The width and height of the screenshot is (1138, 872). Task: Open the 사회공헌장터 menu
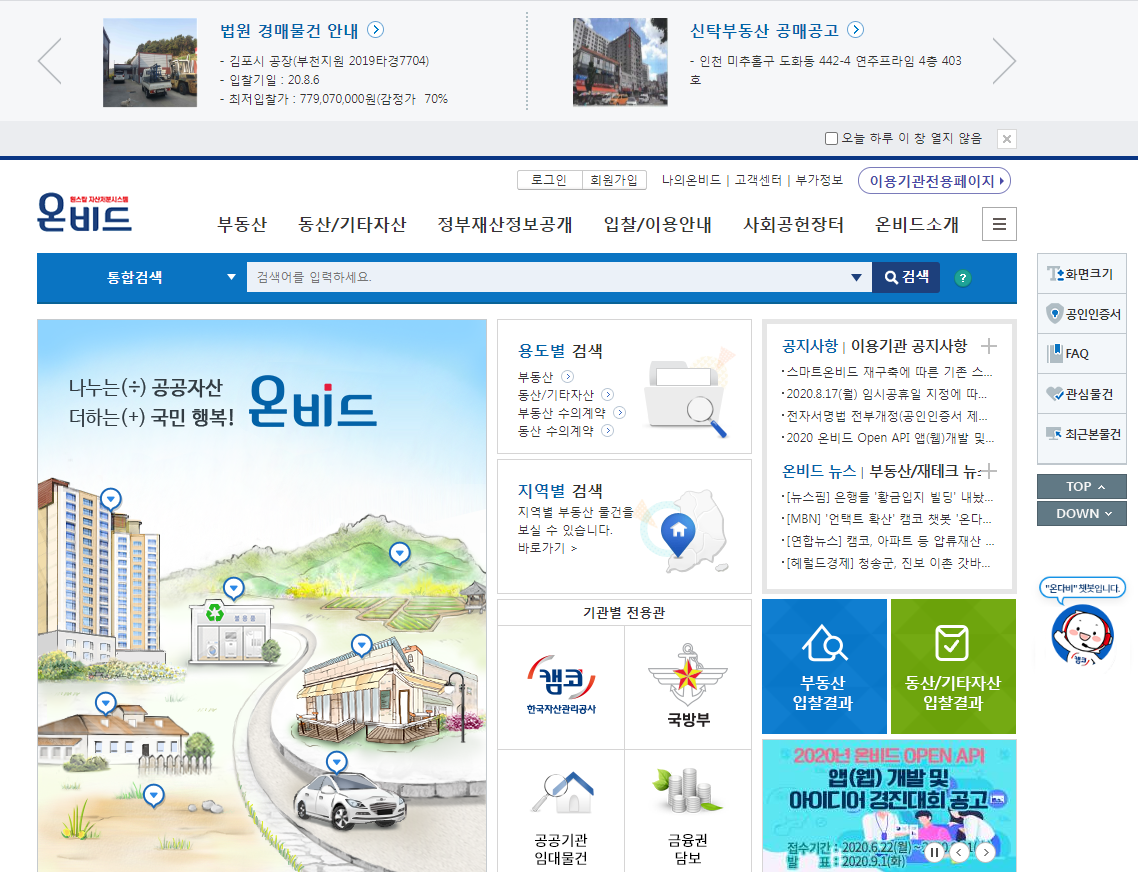pos(793,224)
